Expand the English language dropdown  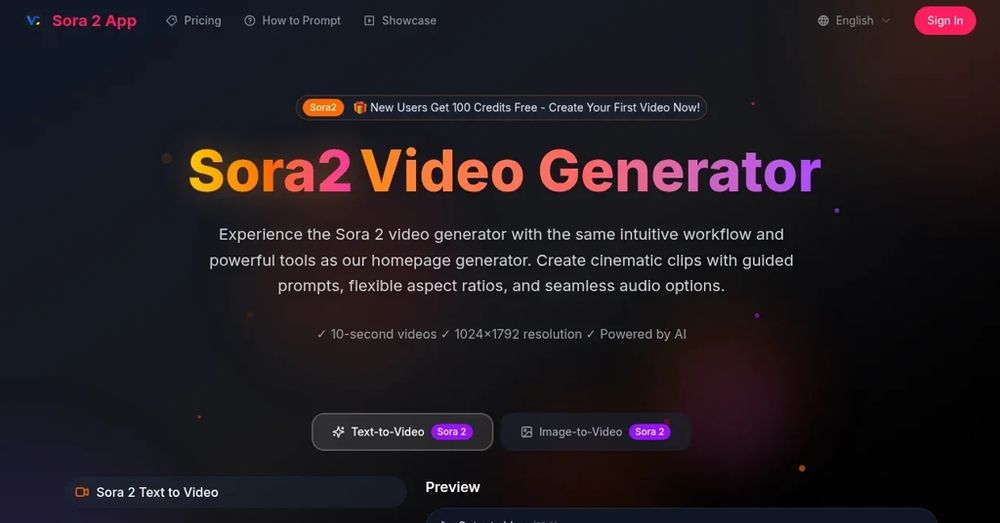click(853, 21)
